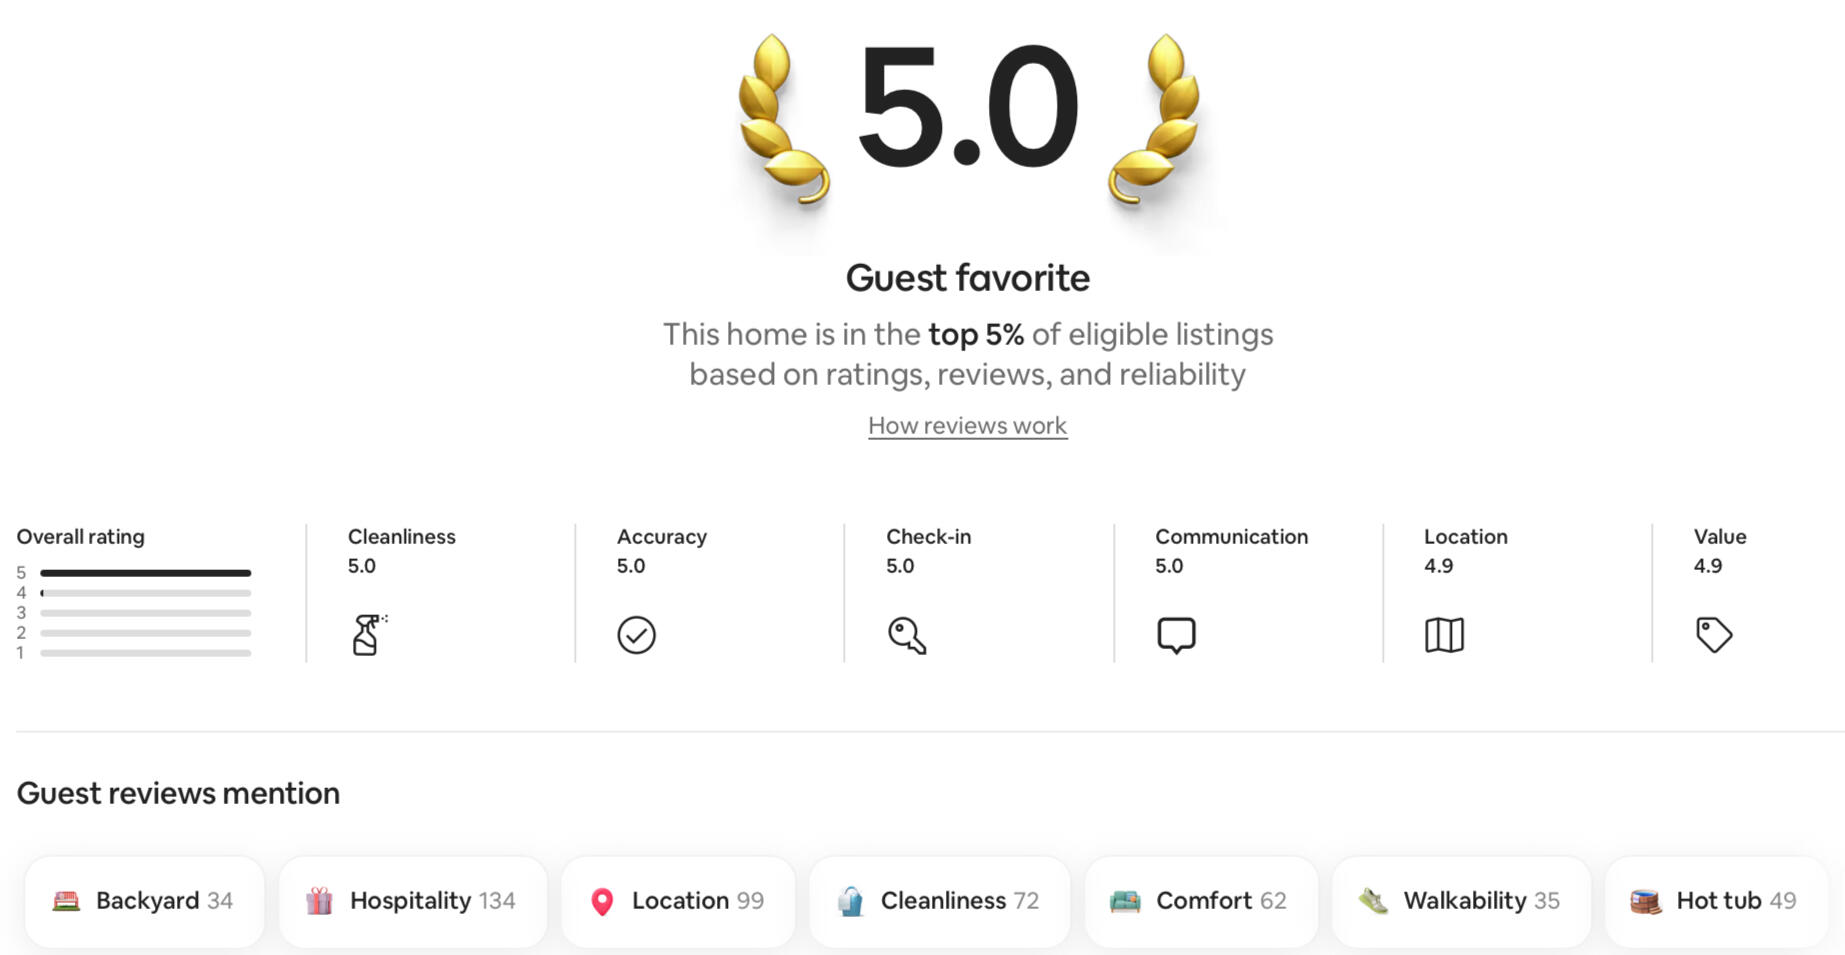Click the large 5.0 rating number
Viewport: 1845px width, 955px height.
click(x=967, y=106)
